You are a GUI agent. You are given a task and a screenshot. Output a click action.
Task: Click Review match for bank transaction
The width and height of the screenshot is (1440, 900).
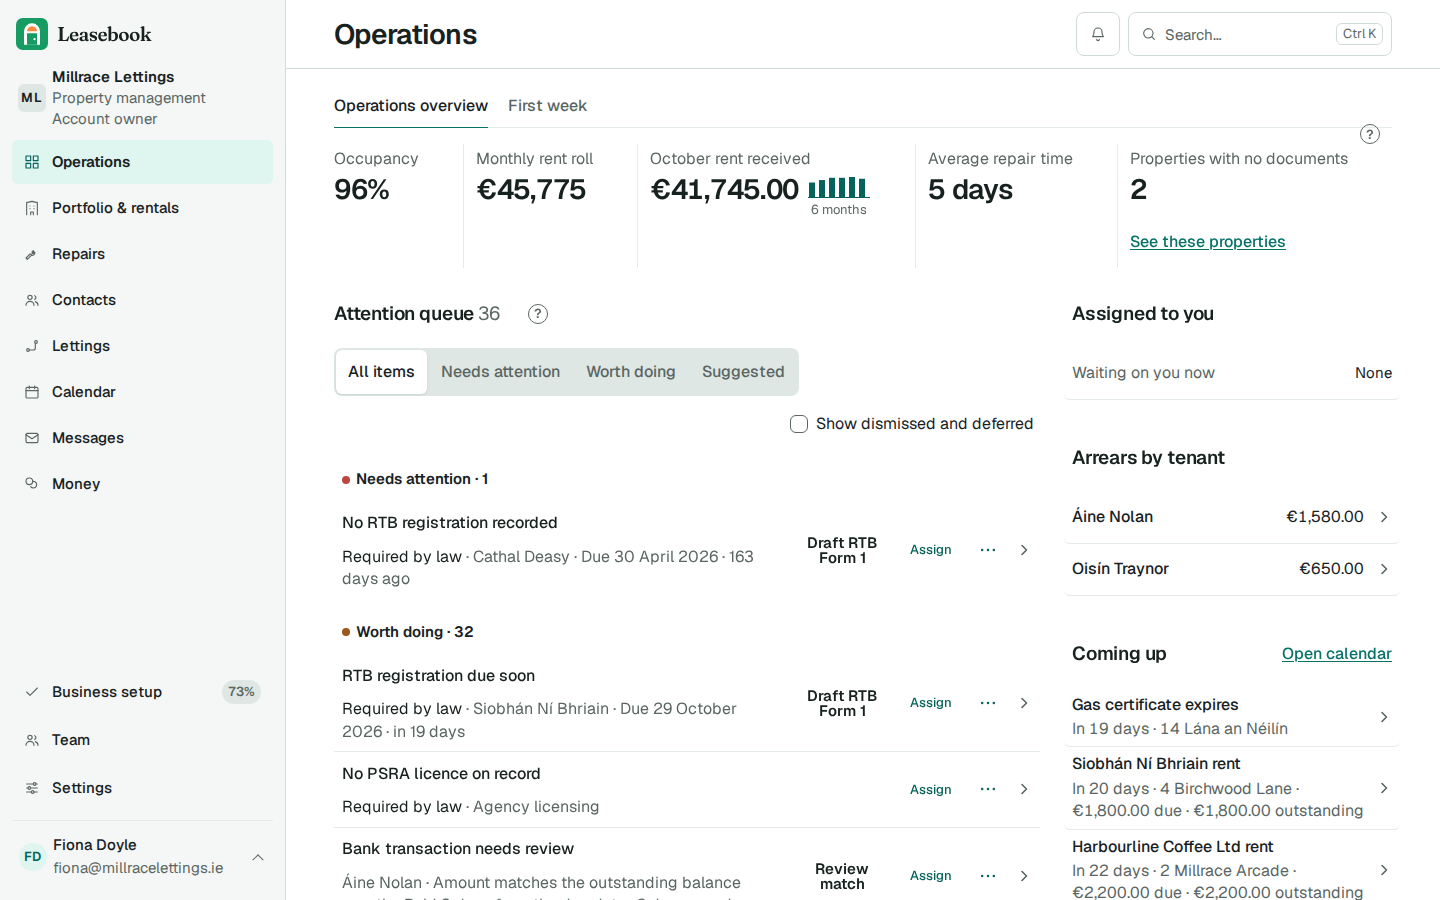(x=842, y=876)
